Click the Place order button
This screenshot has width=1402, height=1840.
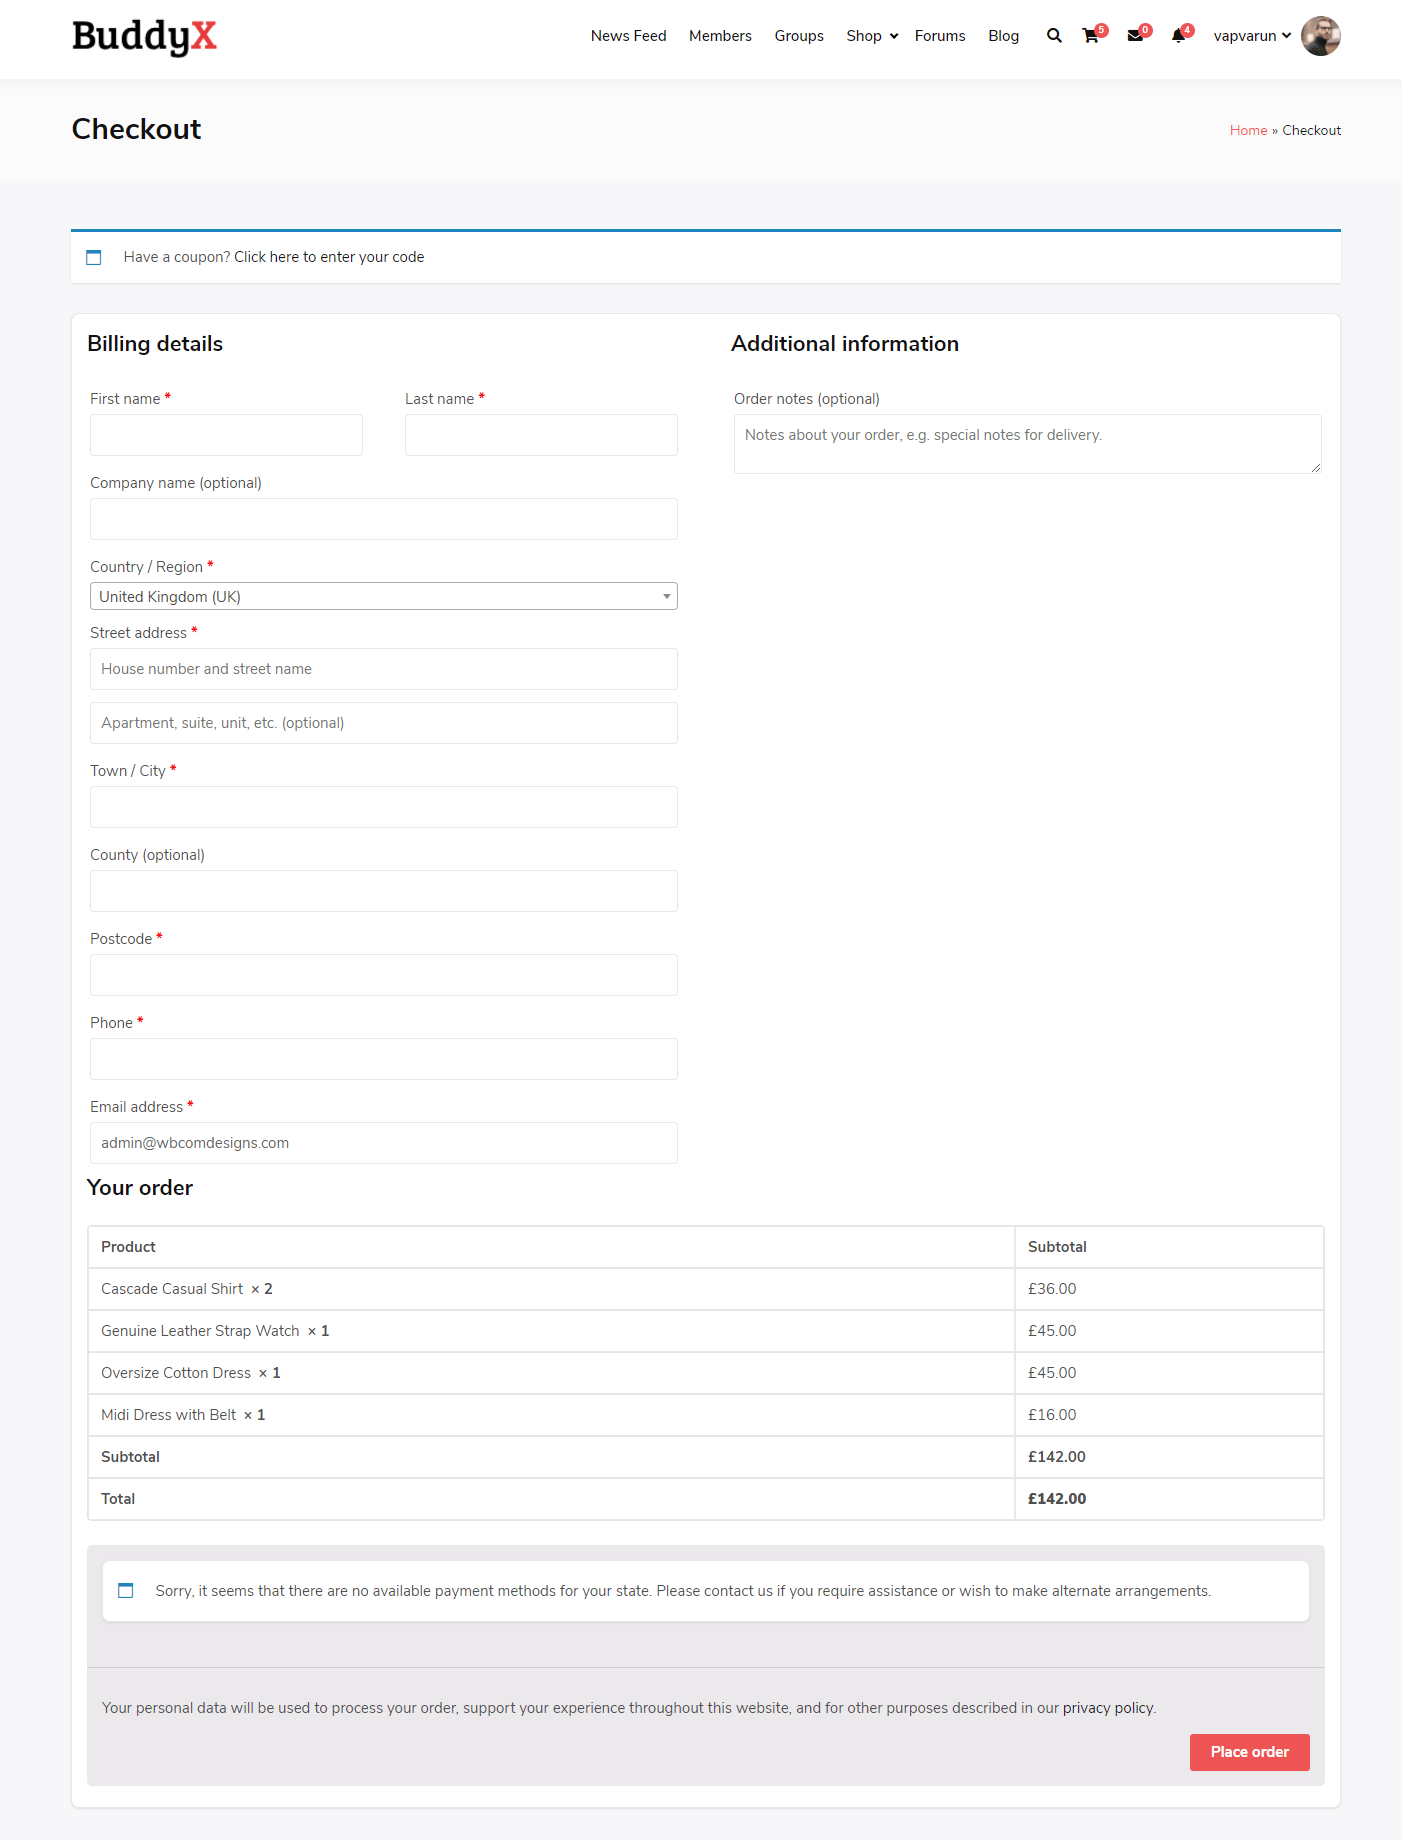(1249, 1752)
